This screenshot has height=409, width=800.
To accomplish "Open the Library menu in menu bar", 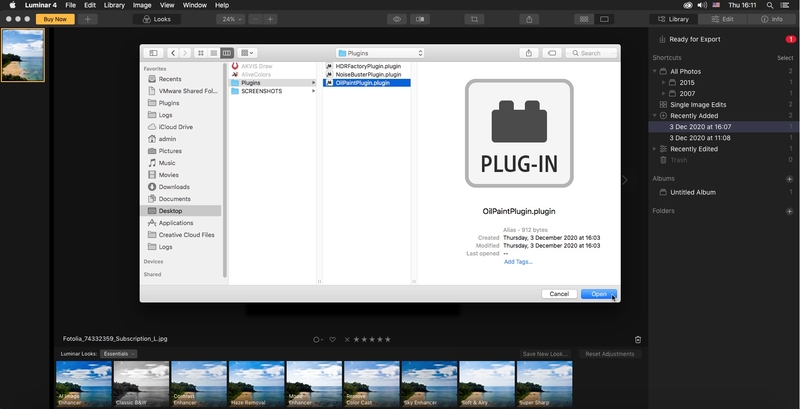I will pos(114,5).
